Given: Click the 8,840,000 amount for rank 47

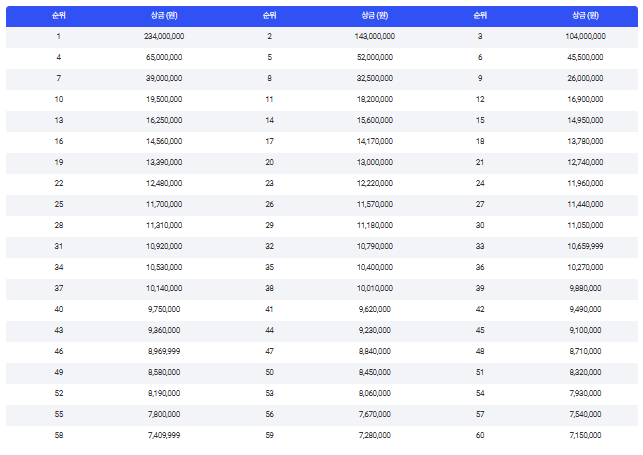Looking at the screenshot, I should [x=375, y=351].
